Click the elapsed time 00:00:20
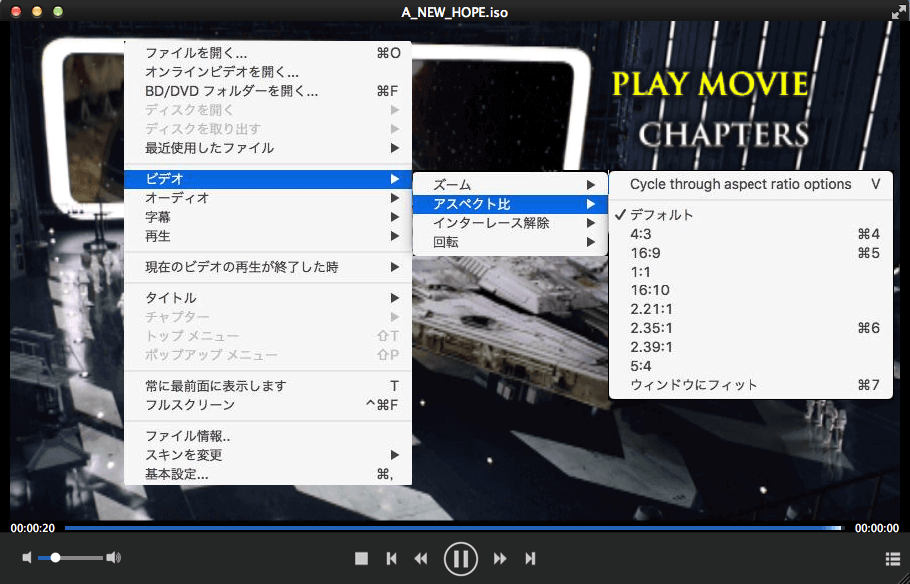This screenshot has width=910, height=584. pyautogui.click(x=32, y=528)
